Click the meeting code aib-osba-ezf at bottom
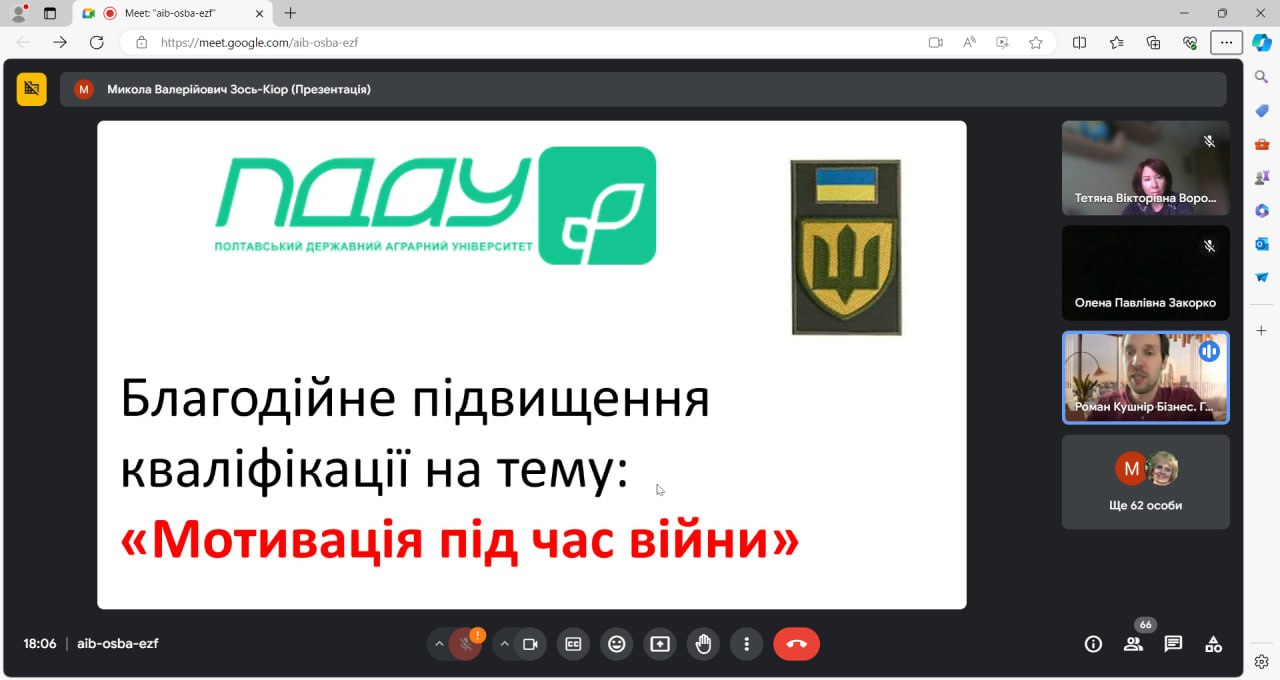 click(x=117, y=644)
